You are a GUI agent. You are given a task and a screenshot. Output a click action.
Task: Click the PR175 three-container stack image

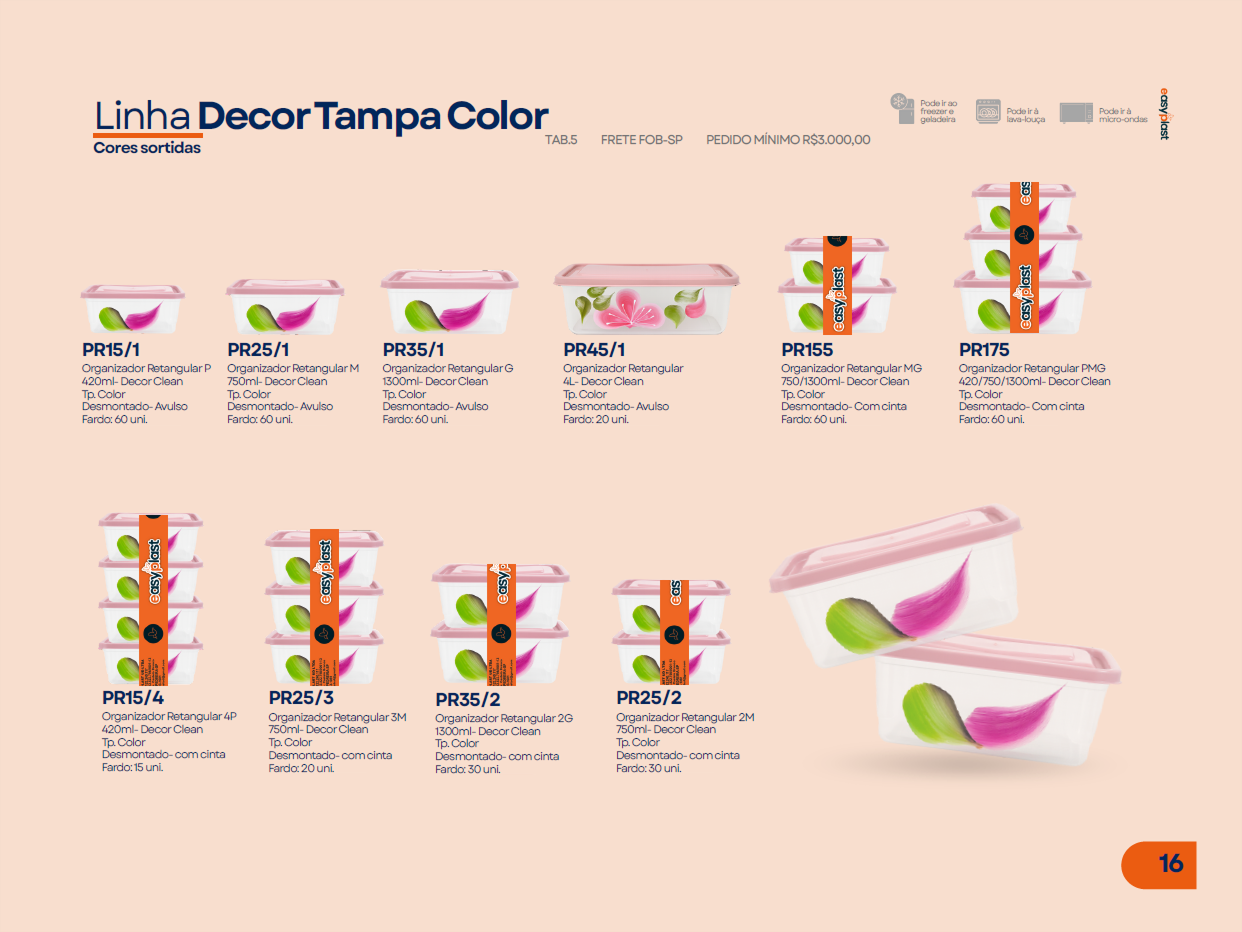point(1022,259)
